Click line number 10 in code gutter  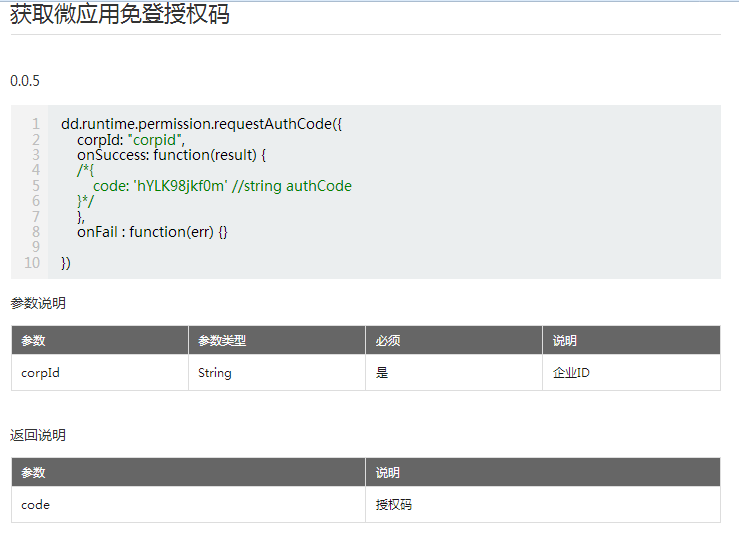[32, 263]
